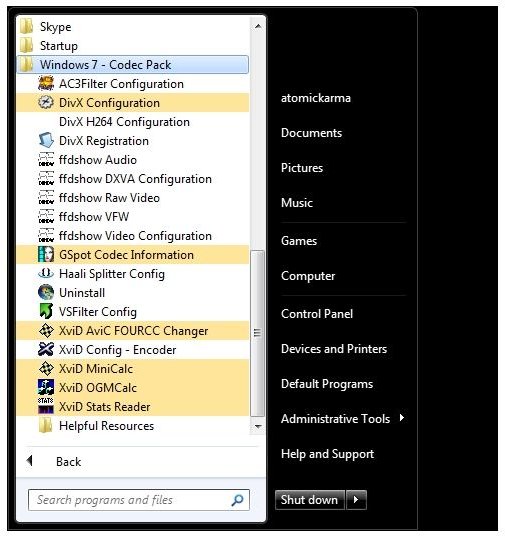The height and width of the screenshot is (536, 505).
Task: Click the ffdshow DXVA Configuration icon
Action: pyautogui.click(x=46, y=178)
